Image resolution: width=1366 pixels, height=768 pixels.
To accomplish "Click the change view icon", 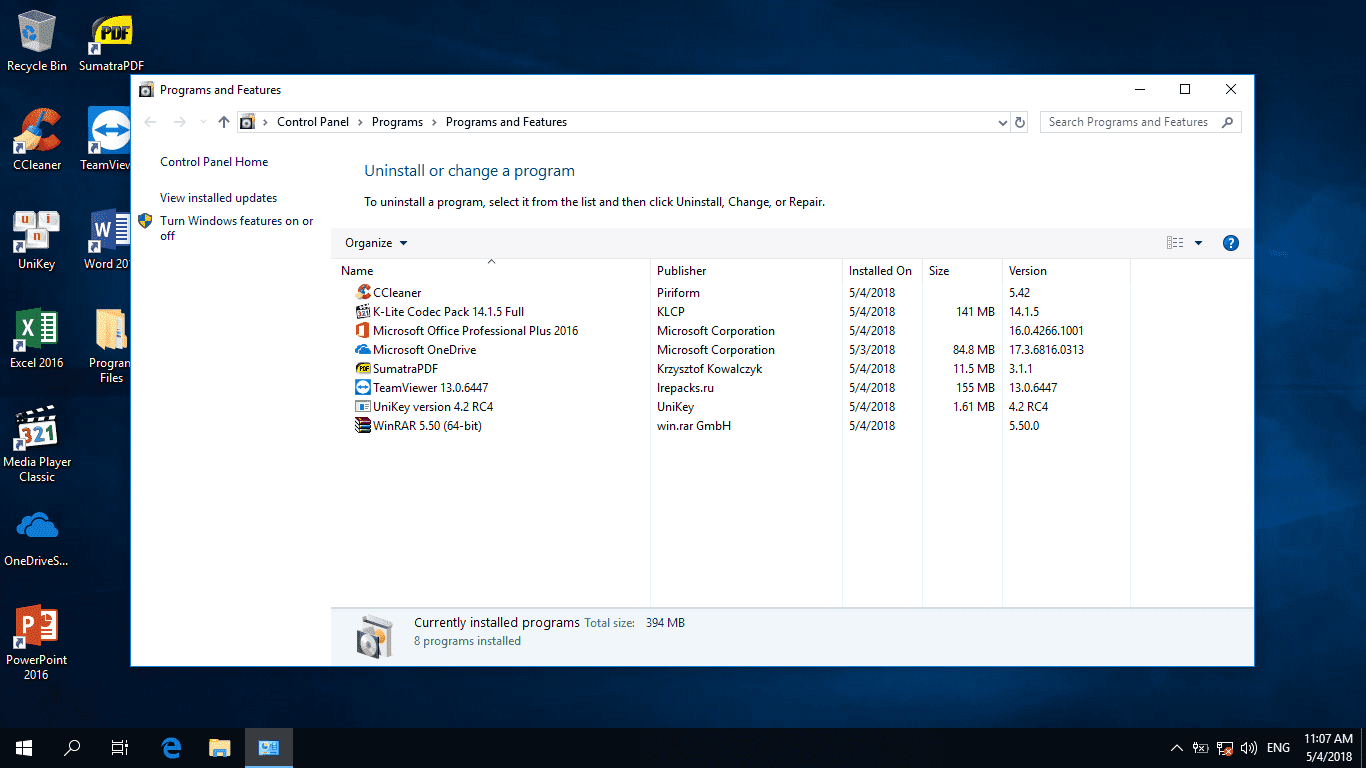I will tap(1175, 243).
